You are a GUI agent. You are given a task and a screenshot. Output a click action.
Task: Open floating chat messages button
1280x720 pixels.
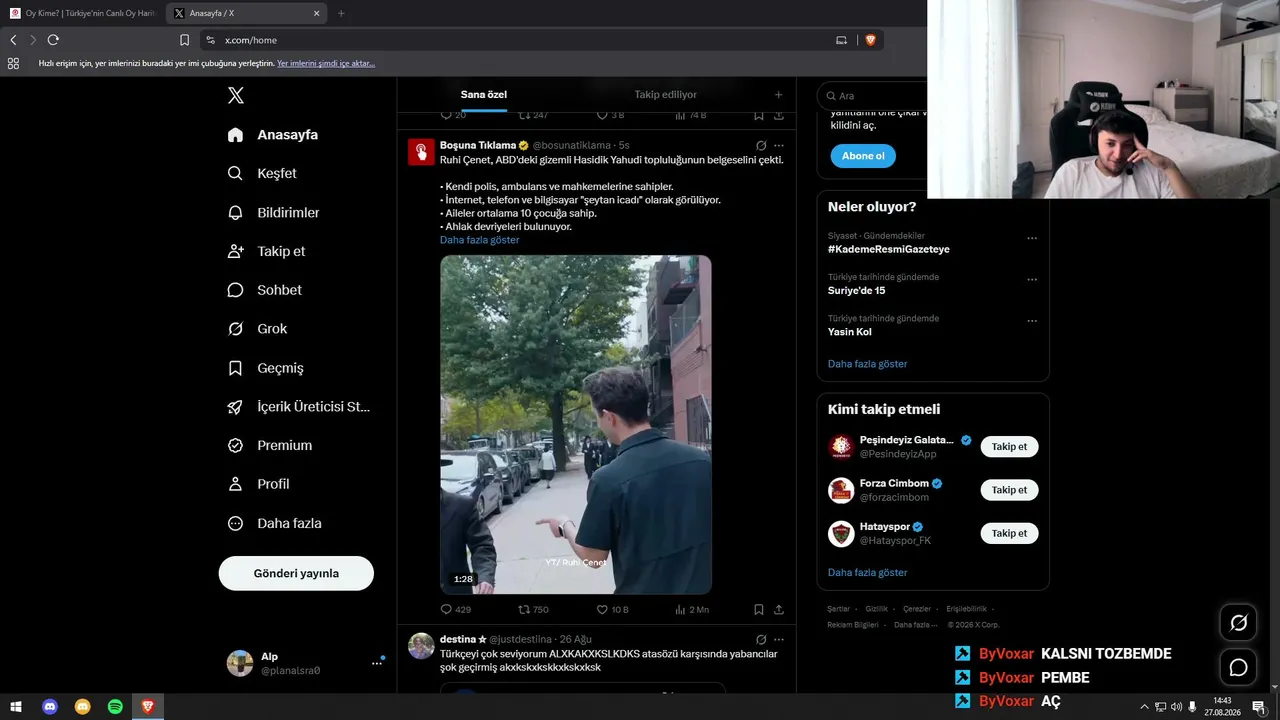1238,667
